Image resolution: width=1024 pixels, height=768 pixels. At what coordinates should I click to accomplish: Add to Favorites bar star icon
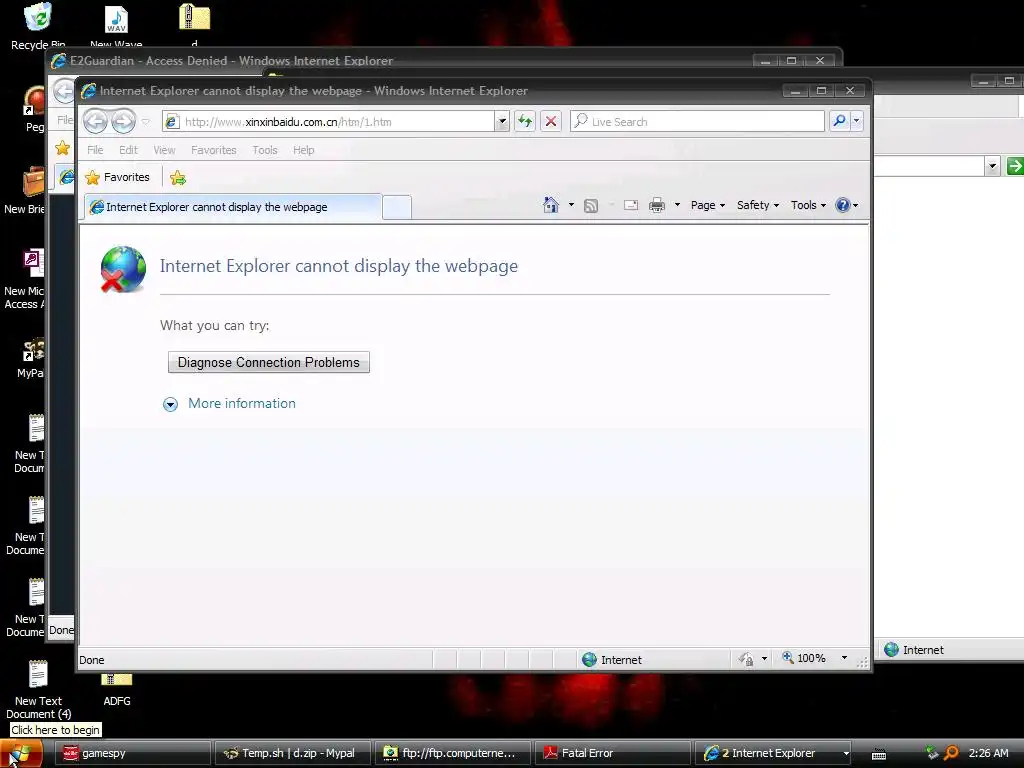click(178, 178)
